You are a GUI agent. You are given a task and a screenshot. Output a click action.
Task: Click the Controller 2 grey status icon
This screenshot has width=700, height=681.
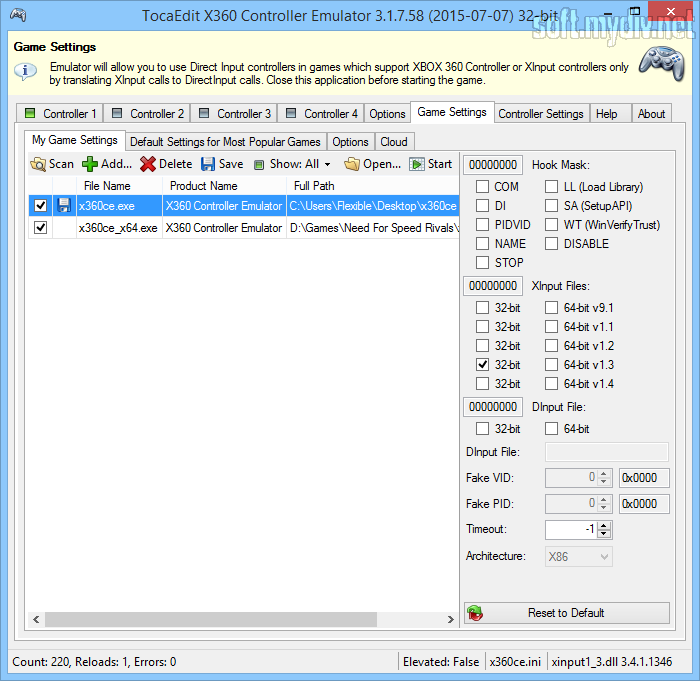coord(117,113)
